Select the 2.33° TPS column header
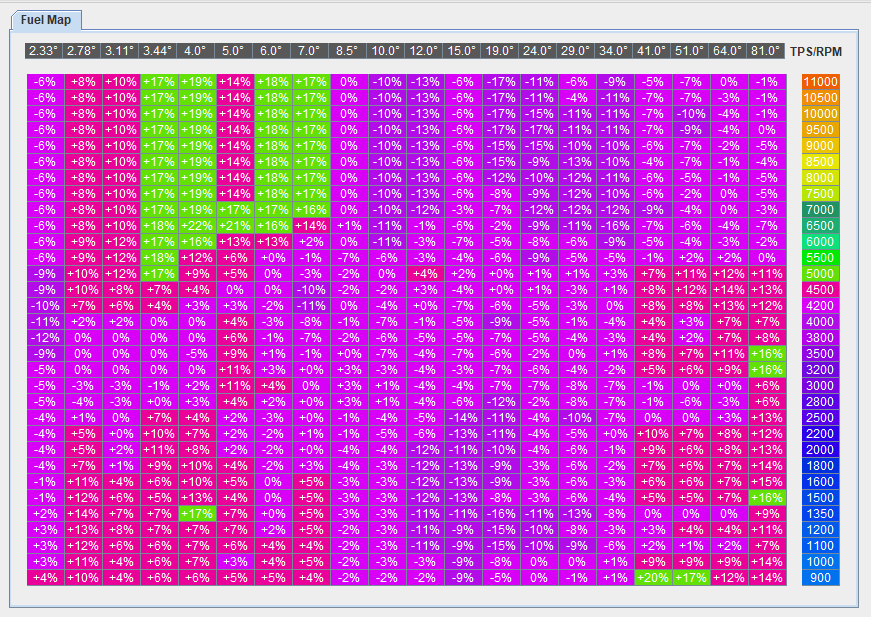The image size is (871, 617). [44, 51]
